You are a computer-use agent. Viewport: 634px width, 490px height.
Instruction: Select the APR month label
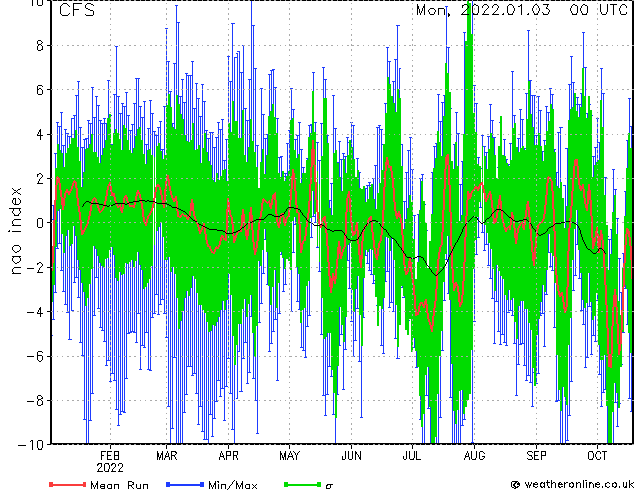coord(228,456)
